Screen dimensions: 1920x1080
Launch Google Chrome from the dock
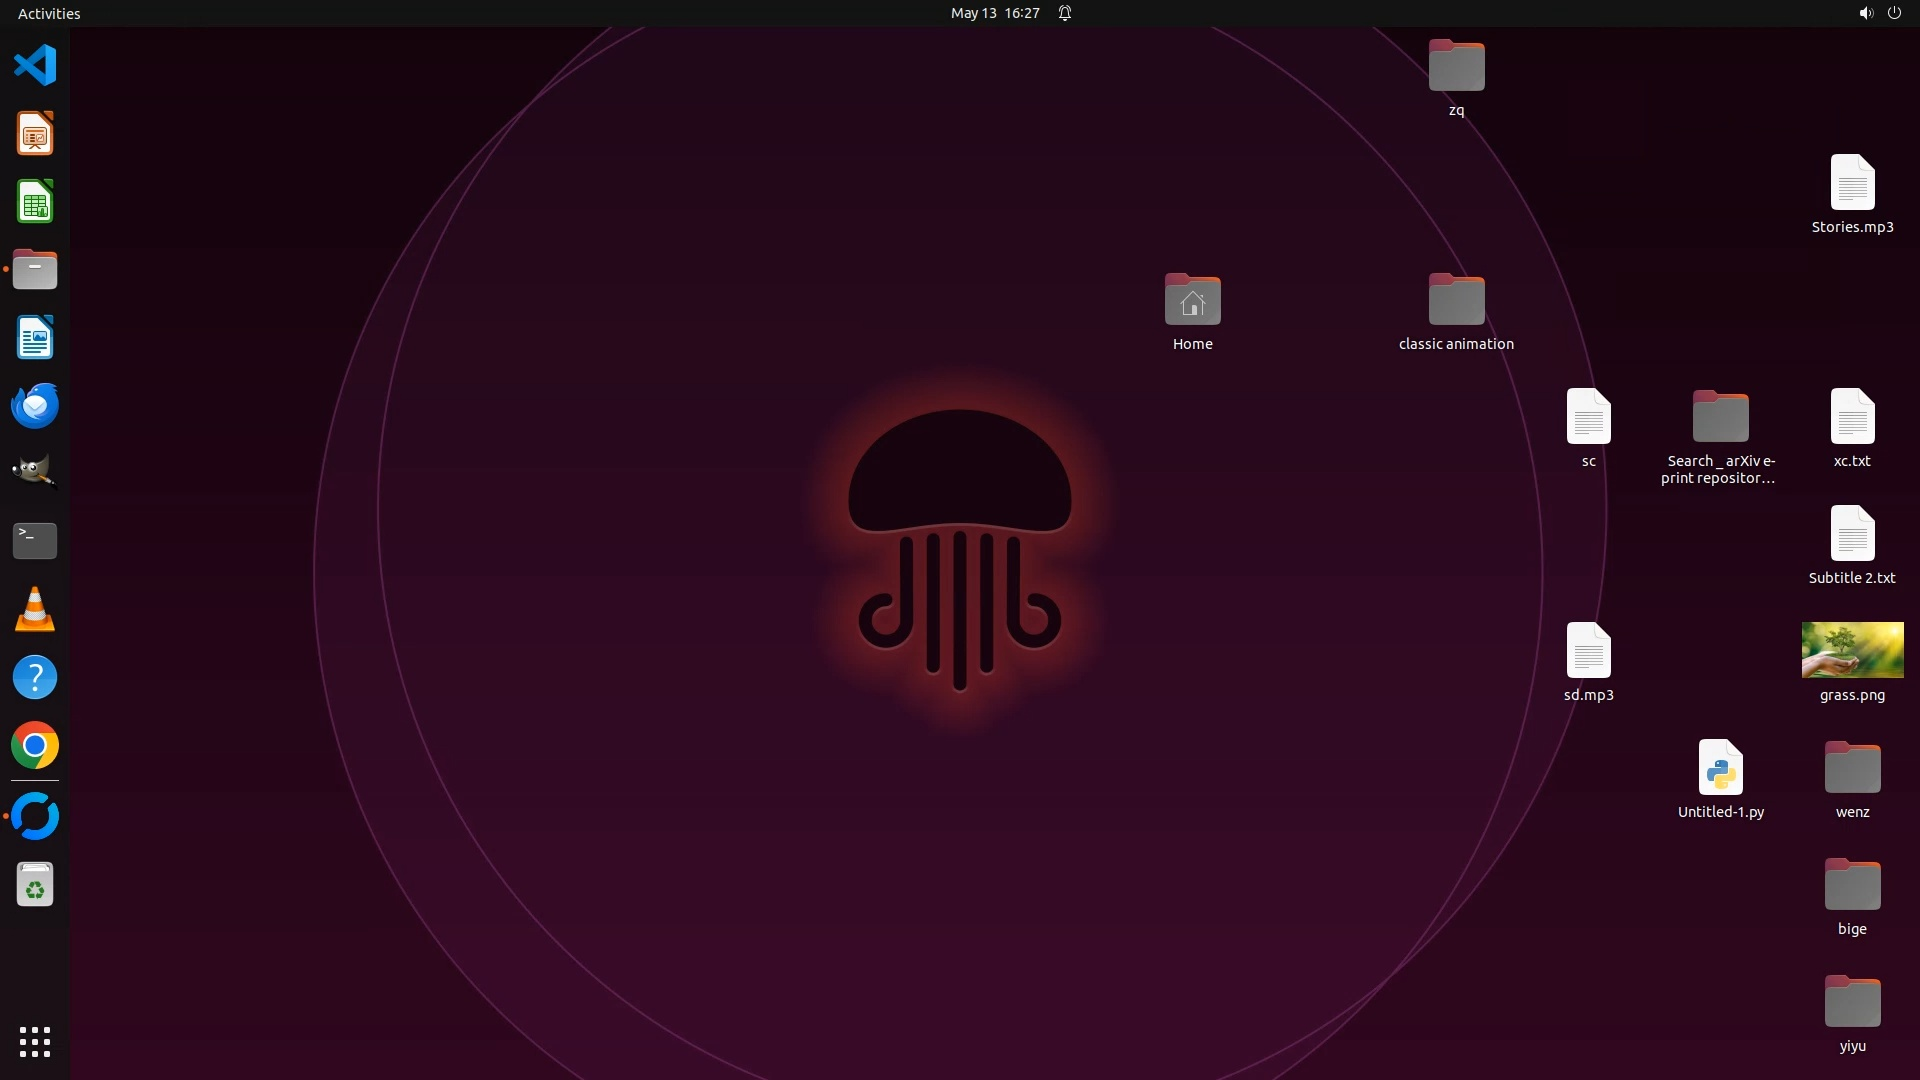[x=35, y=746]
